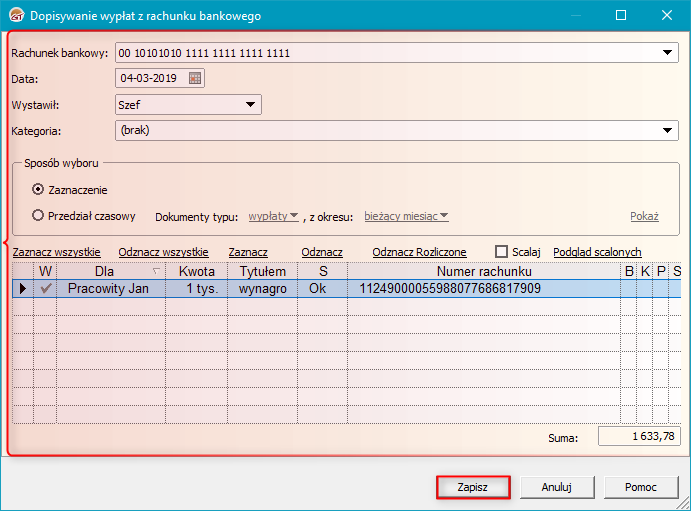Toggle the checkmark for Pracowity Jan row

click(x=45, y=289)
